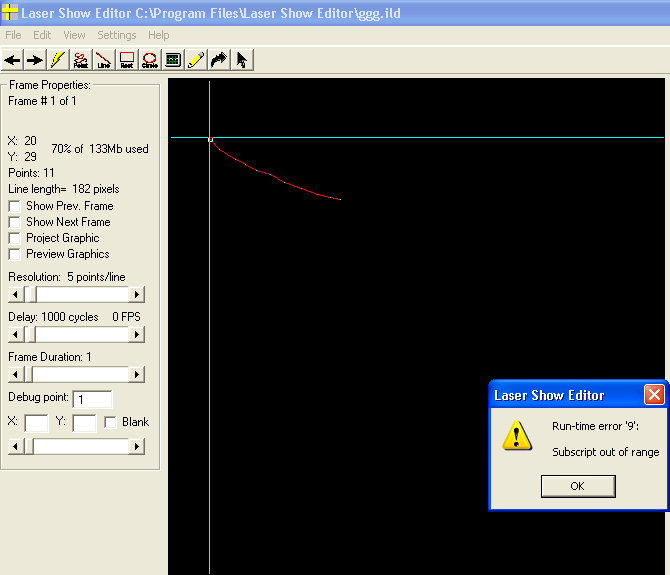The height and width of the screenshot is (575, 670).
Task: Open the Edit menu
Action: (x=42, y=35)
